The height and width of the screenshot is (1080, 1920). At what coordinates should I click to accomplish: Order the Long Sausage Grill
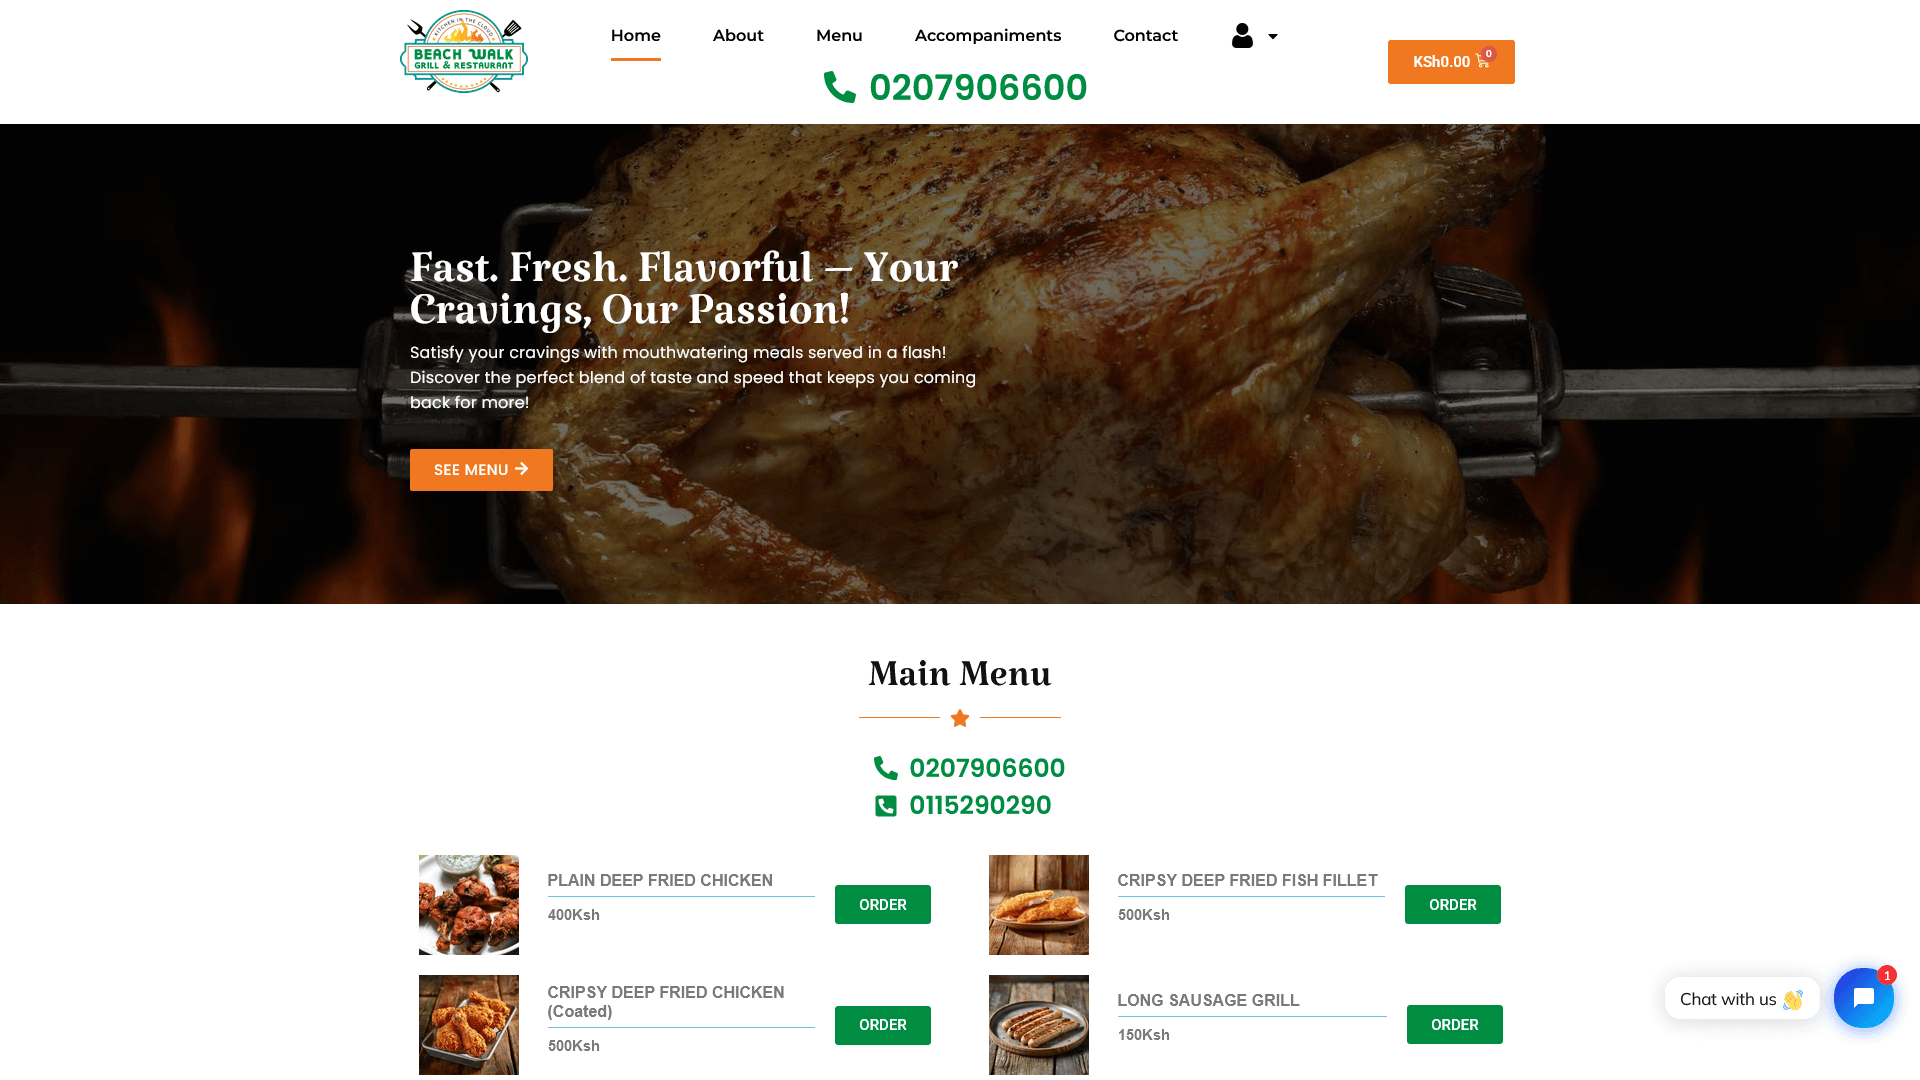pos(1454,1025)
